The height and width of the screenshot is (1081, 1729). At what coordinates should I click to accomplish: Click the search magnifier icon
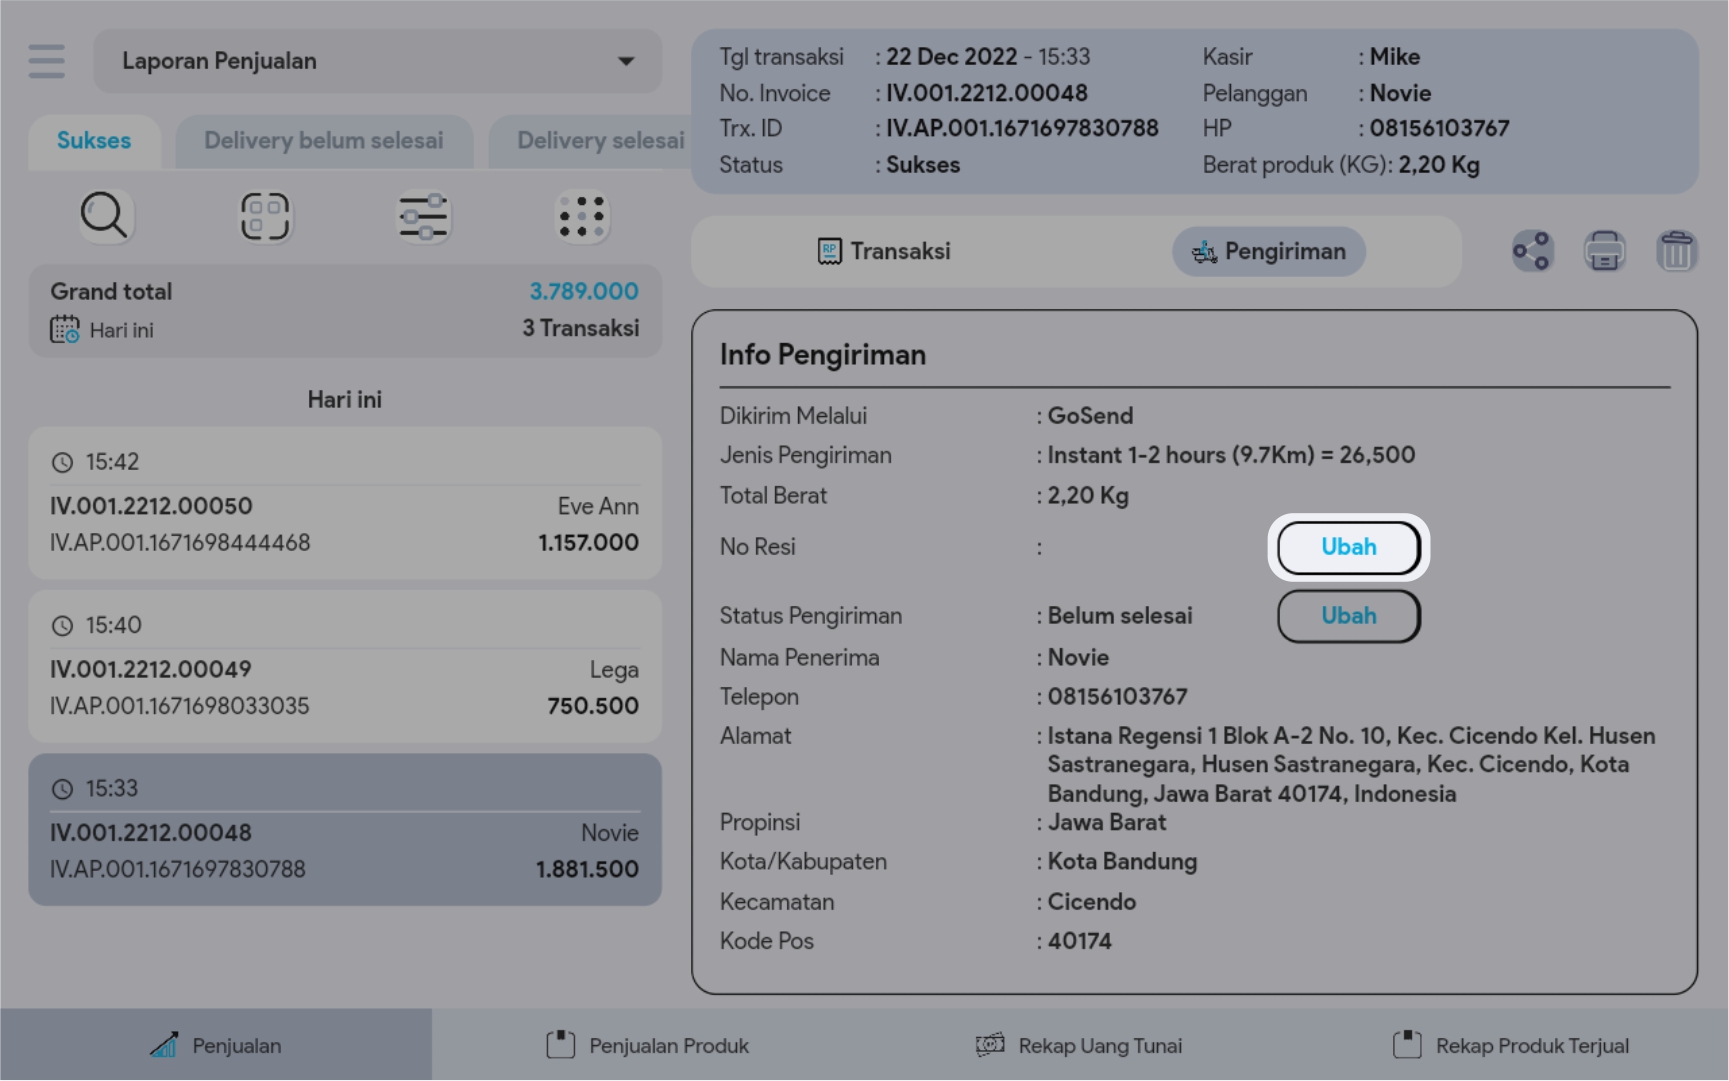click(x=104, y=216)
